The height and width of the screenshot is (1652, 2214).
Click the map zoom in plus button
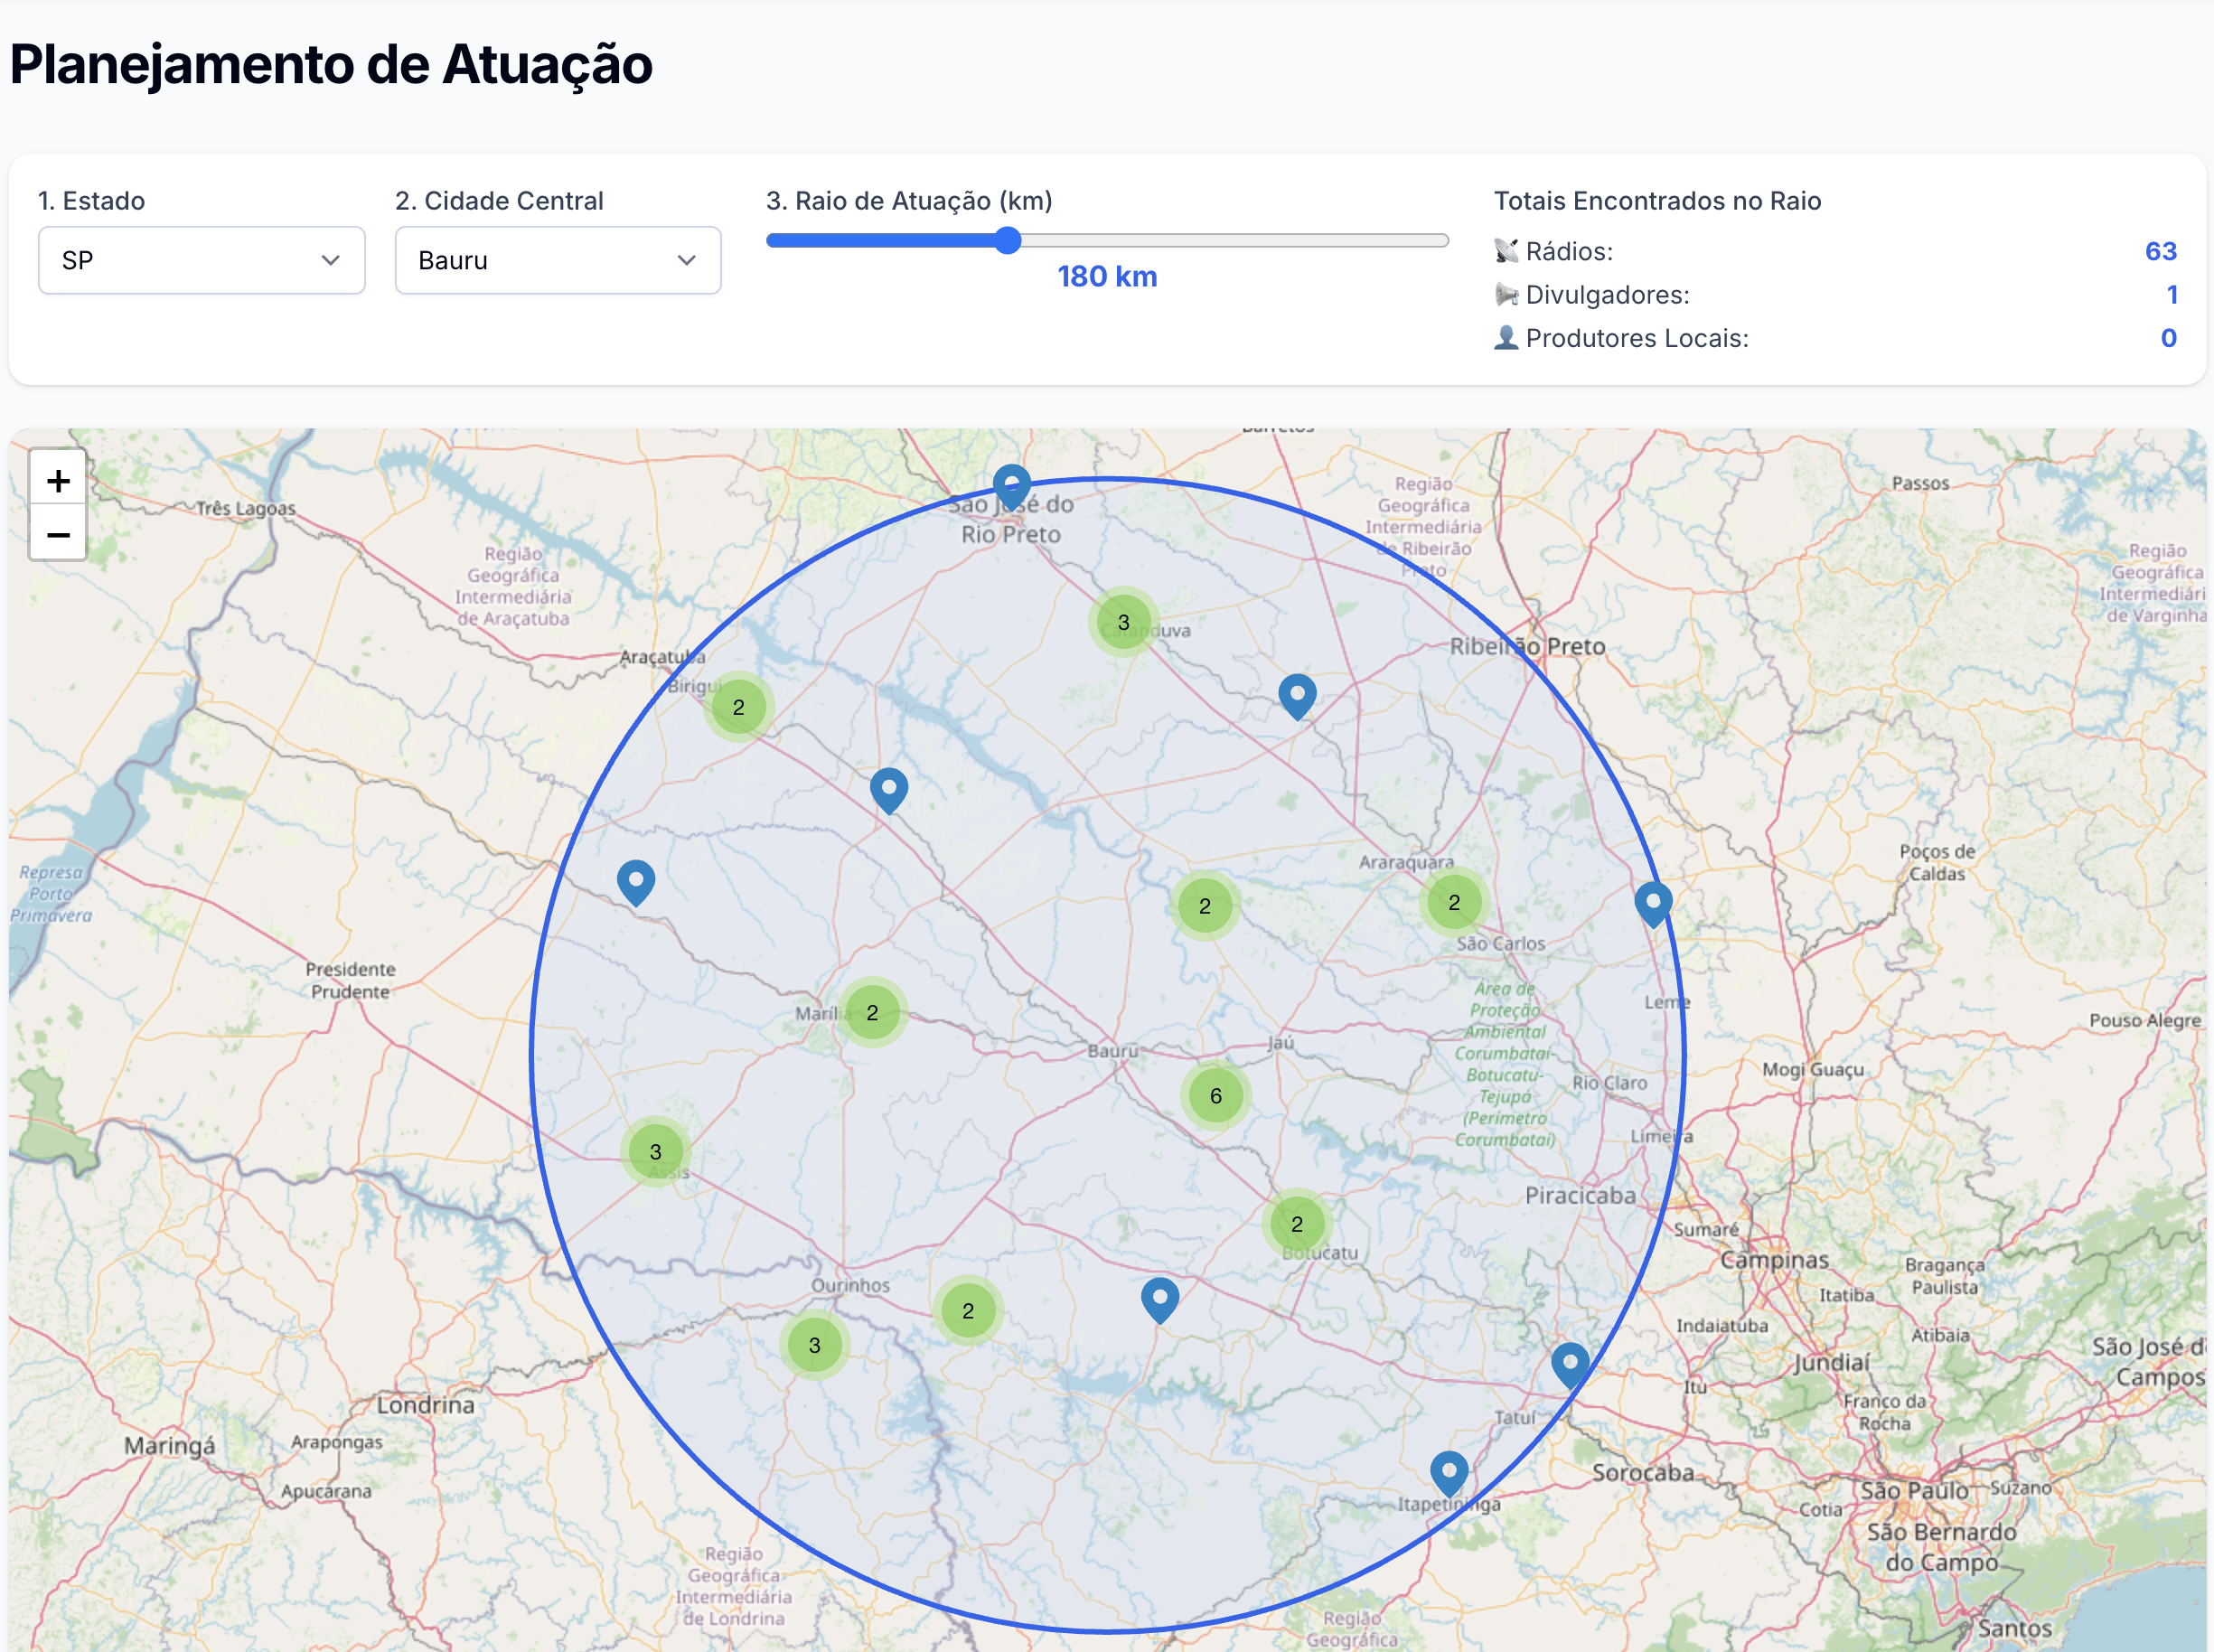coord(58,481)
